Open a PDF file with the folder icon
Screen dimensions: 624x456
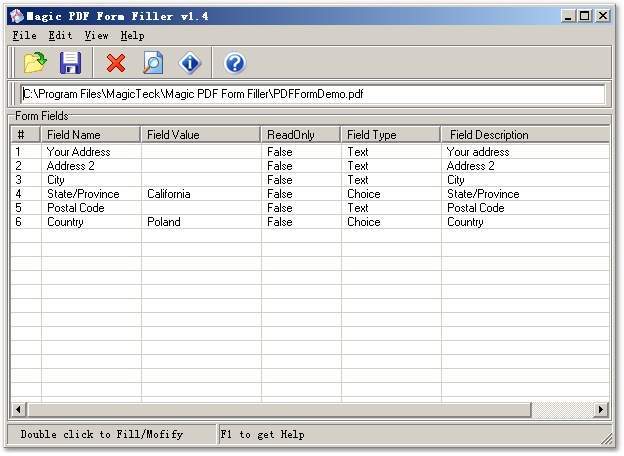(x=35, y=63)
